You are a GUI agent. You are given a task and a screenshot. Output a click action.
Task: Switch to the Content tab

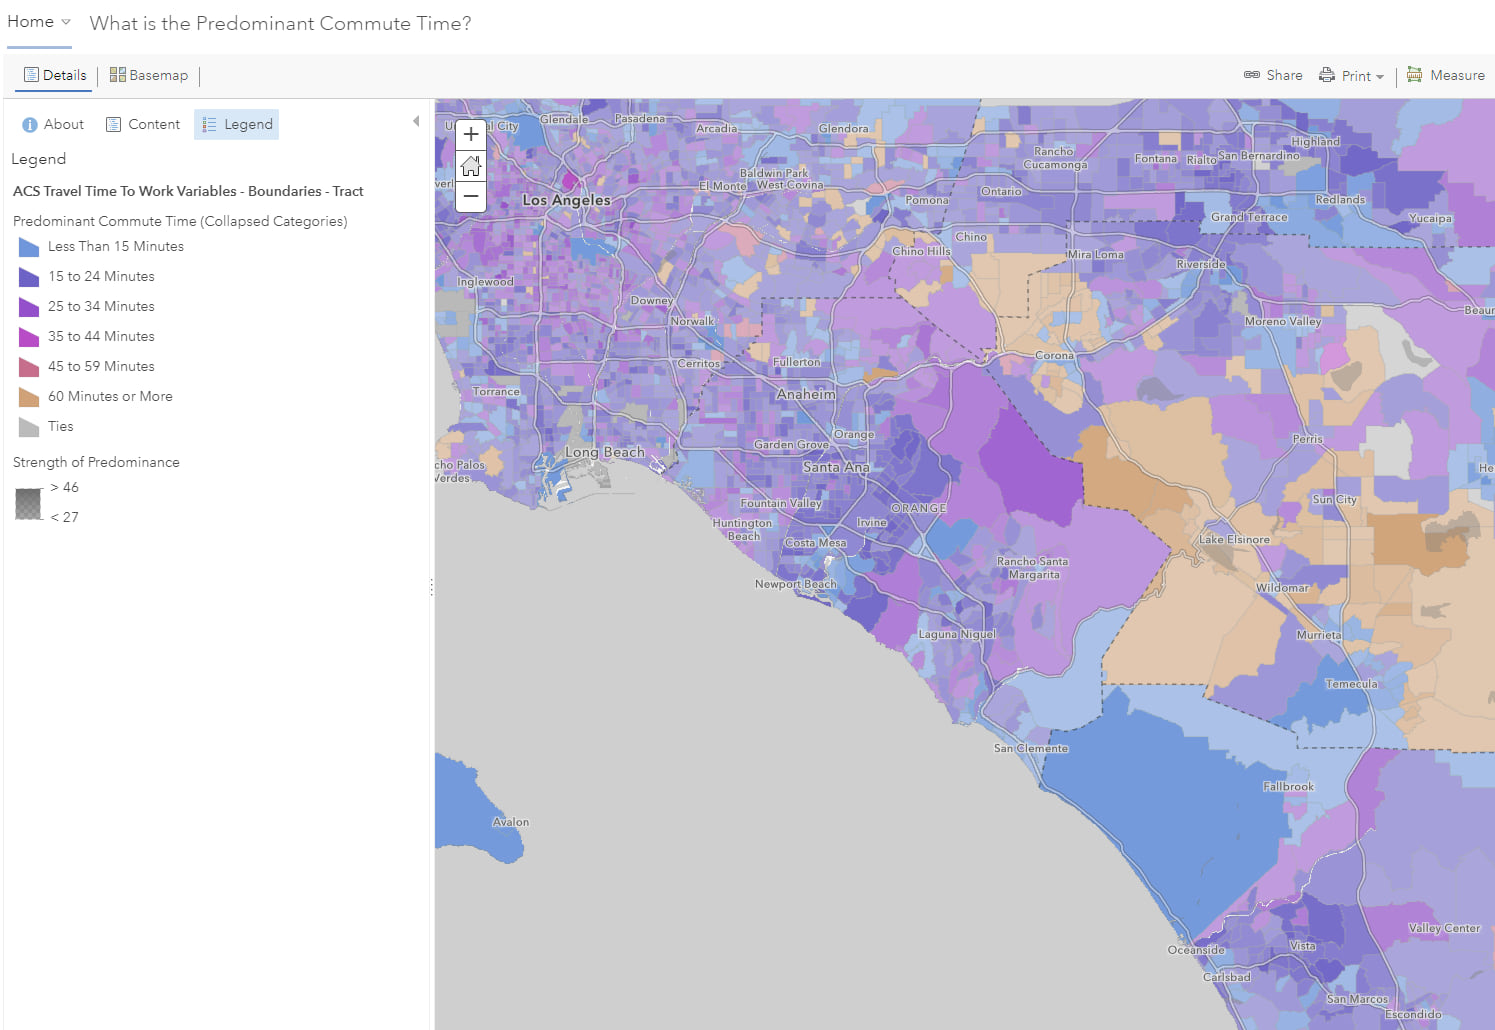pos(143,124)
